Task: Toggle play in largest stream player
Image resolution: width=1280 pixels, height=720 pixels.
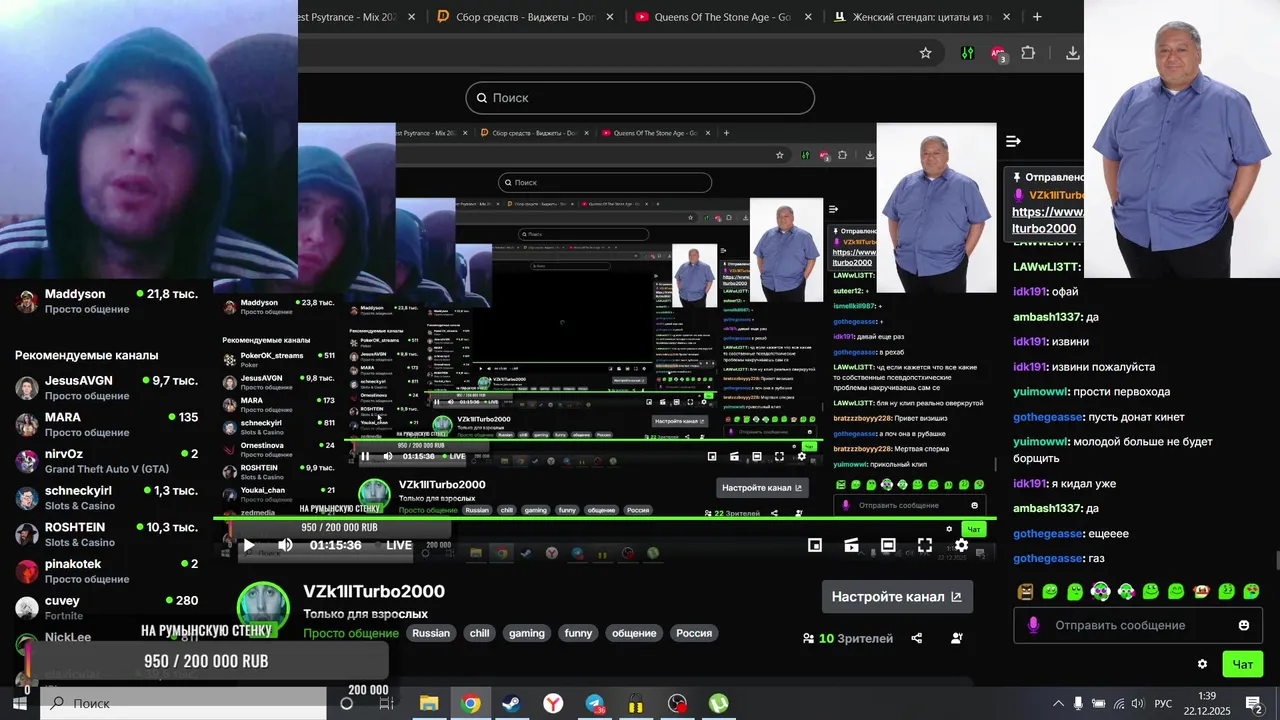Action: pos(249,545)
